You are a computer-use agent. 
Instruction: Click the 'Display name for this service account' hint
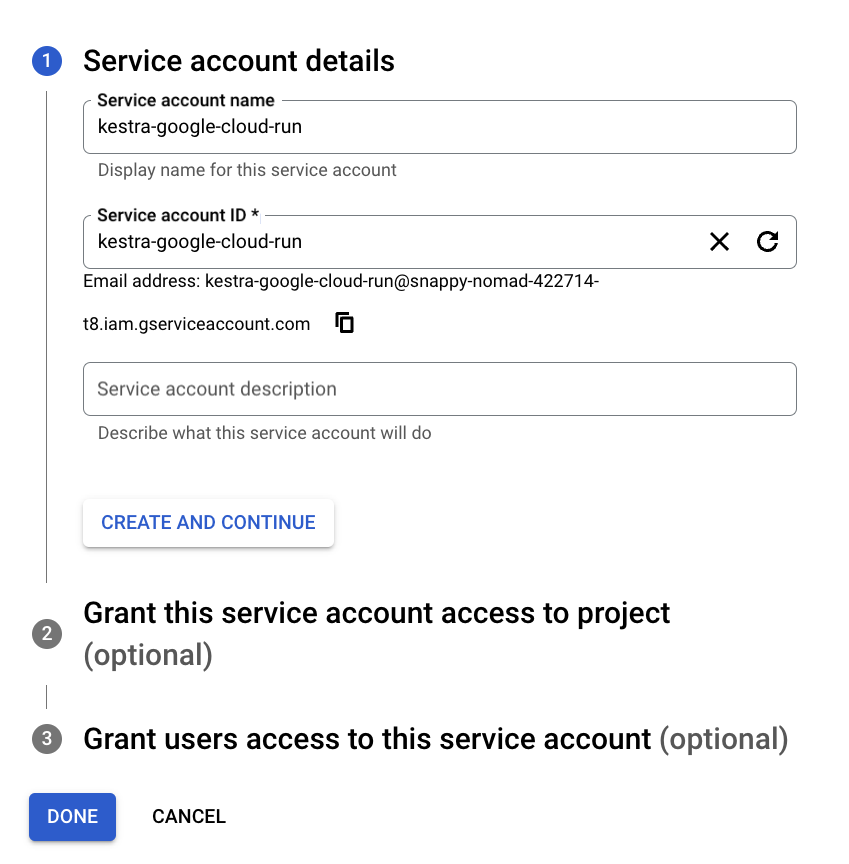coord(247,170)
